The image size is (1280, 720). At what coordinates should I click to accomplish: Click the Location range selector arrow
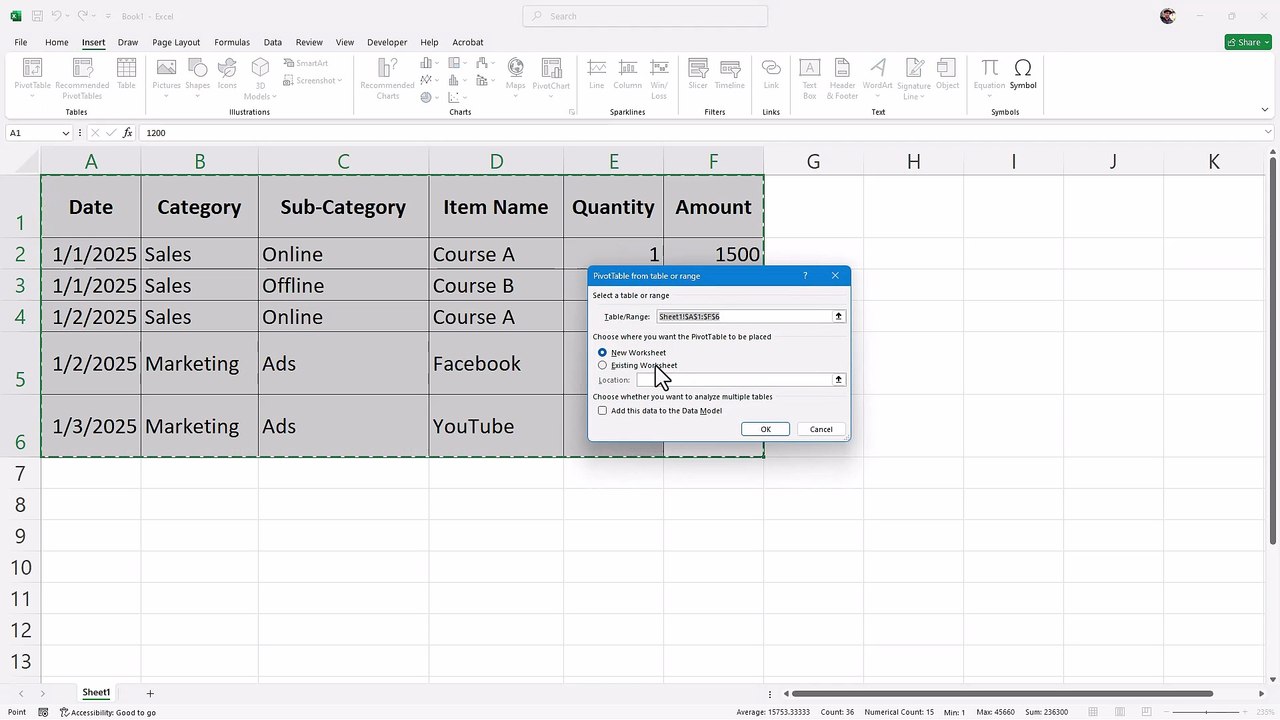tap(839, 380)
